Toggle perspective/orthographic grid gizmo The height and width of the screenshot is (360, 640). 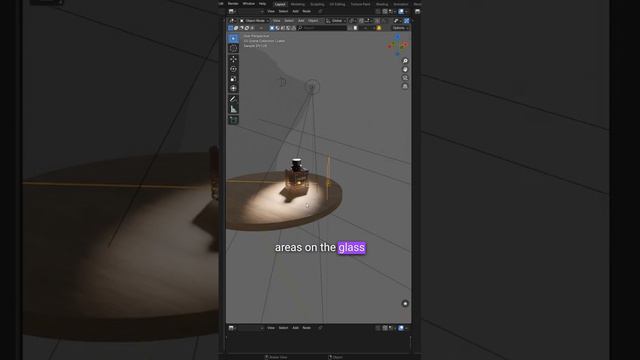(405, 87)
